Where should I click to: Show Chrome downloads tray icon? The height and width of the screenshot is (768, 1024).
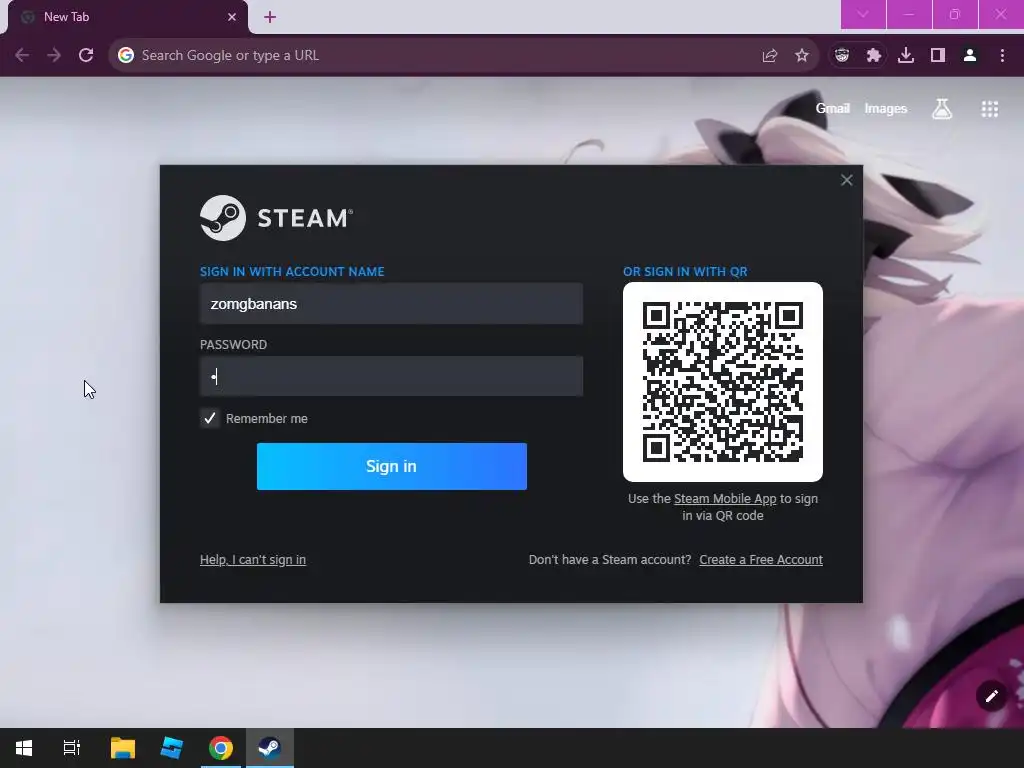pyautogui.click(x=906, y=56)
